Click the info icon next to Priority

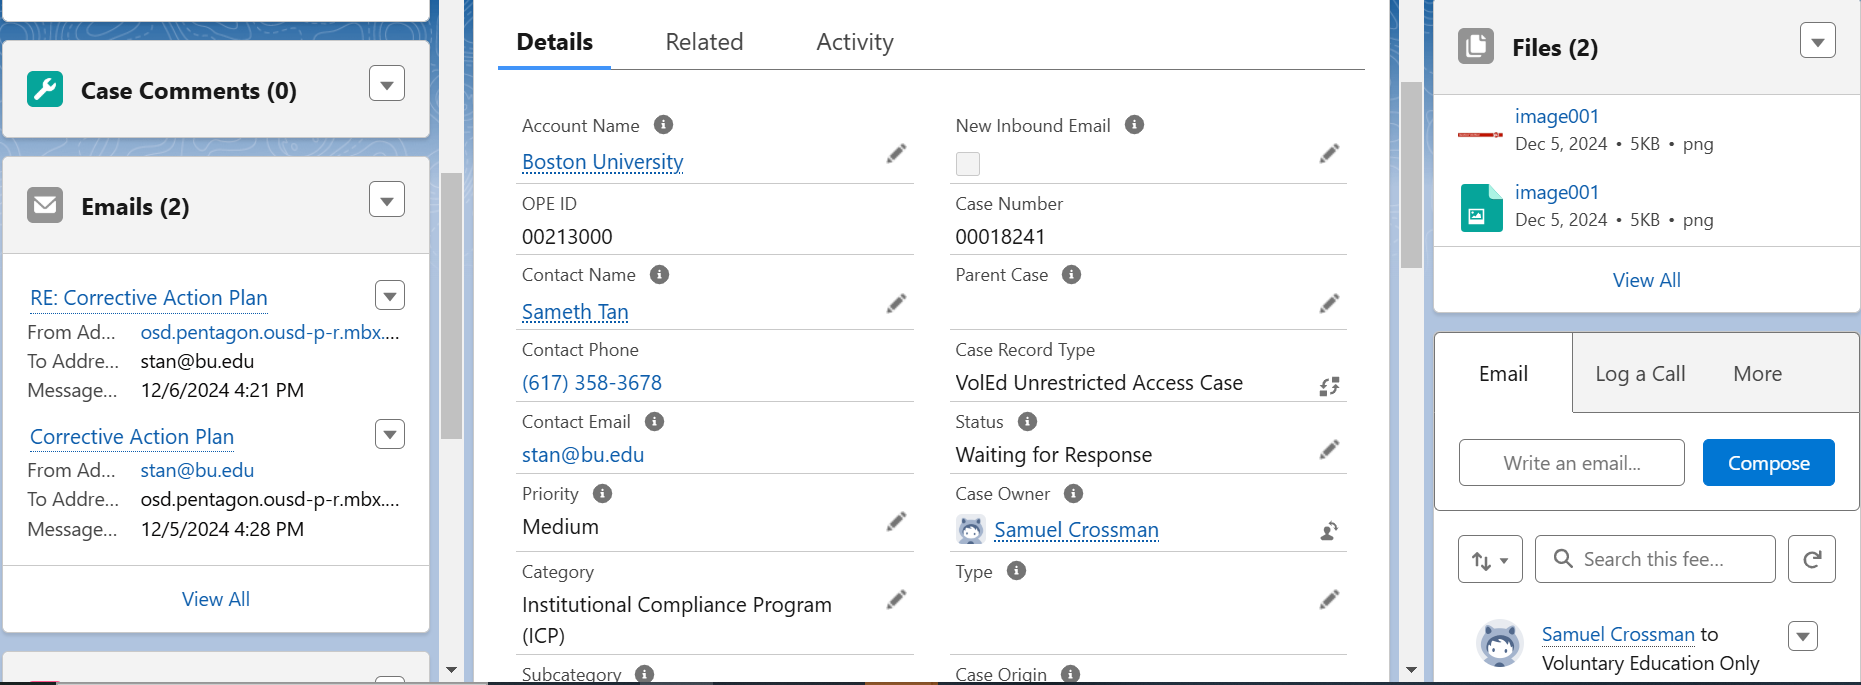[x=602, y=494]
